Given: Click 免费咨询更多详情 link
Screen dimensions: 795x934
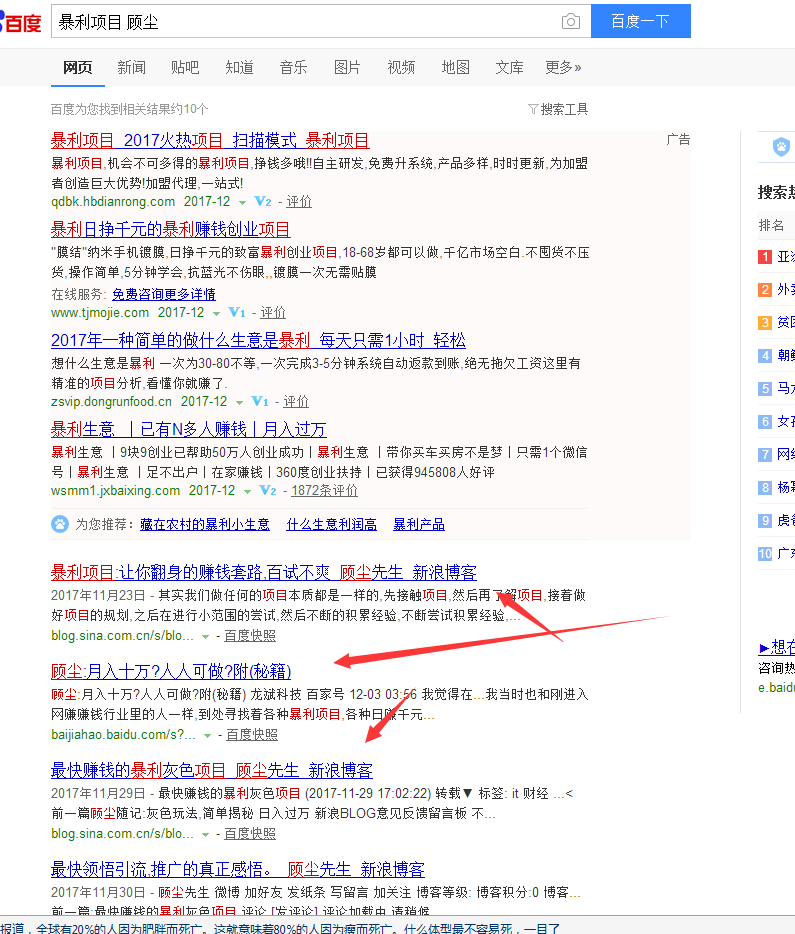Looking at the screenshot, I should 164,294.
